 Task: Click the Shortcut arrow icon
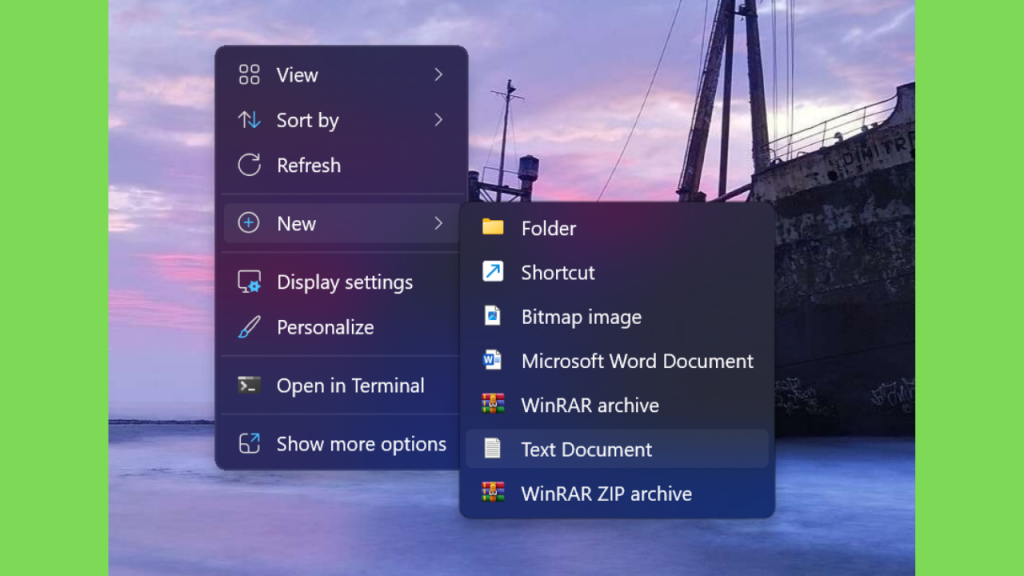point(493,271)
